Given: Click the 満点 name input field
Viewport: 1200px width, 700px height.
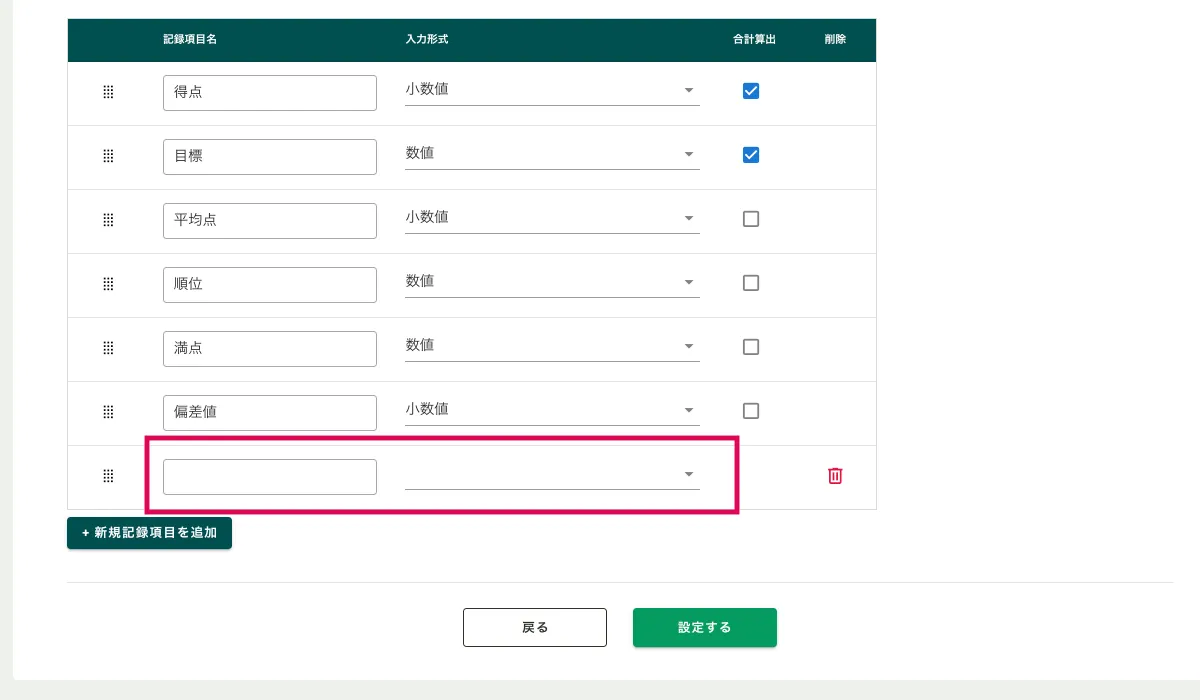Looking at the screenshot, I should (x=270, y=349).
